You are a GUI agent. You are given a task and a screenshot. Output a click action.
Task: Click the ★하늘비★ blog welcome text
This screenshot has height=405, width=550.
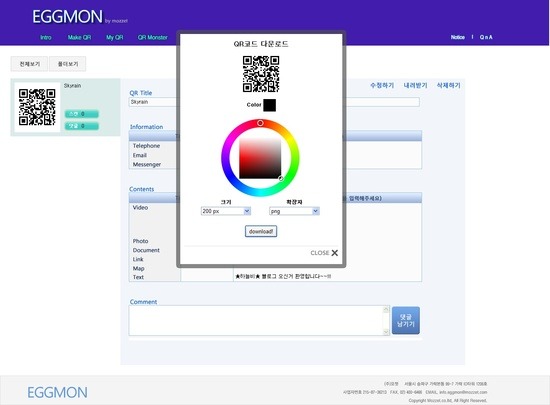click(x=283, y=276)
